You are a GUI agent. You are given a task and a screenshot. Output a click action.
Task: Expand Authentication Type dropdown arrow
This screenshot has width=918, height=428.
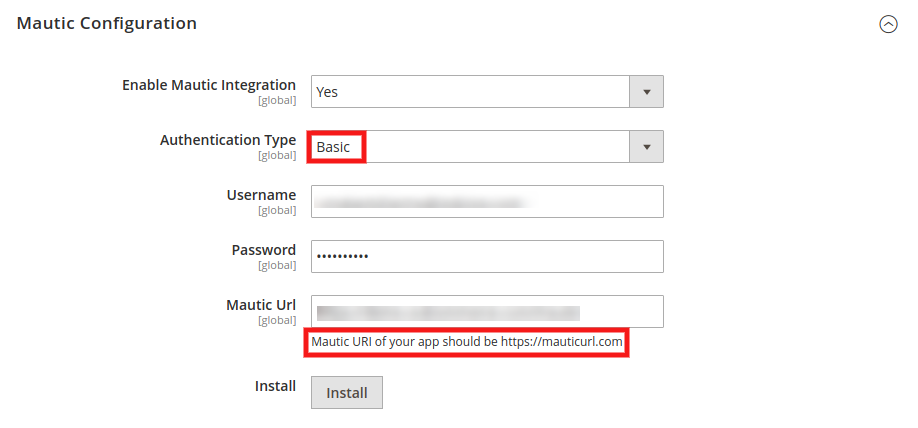coord(646,147)
